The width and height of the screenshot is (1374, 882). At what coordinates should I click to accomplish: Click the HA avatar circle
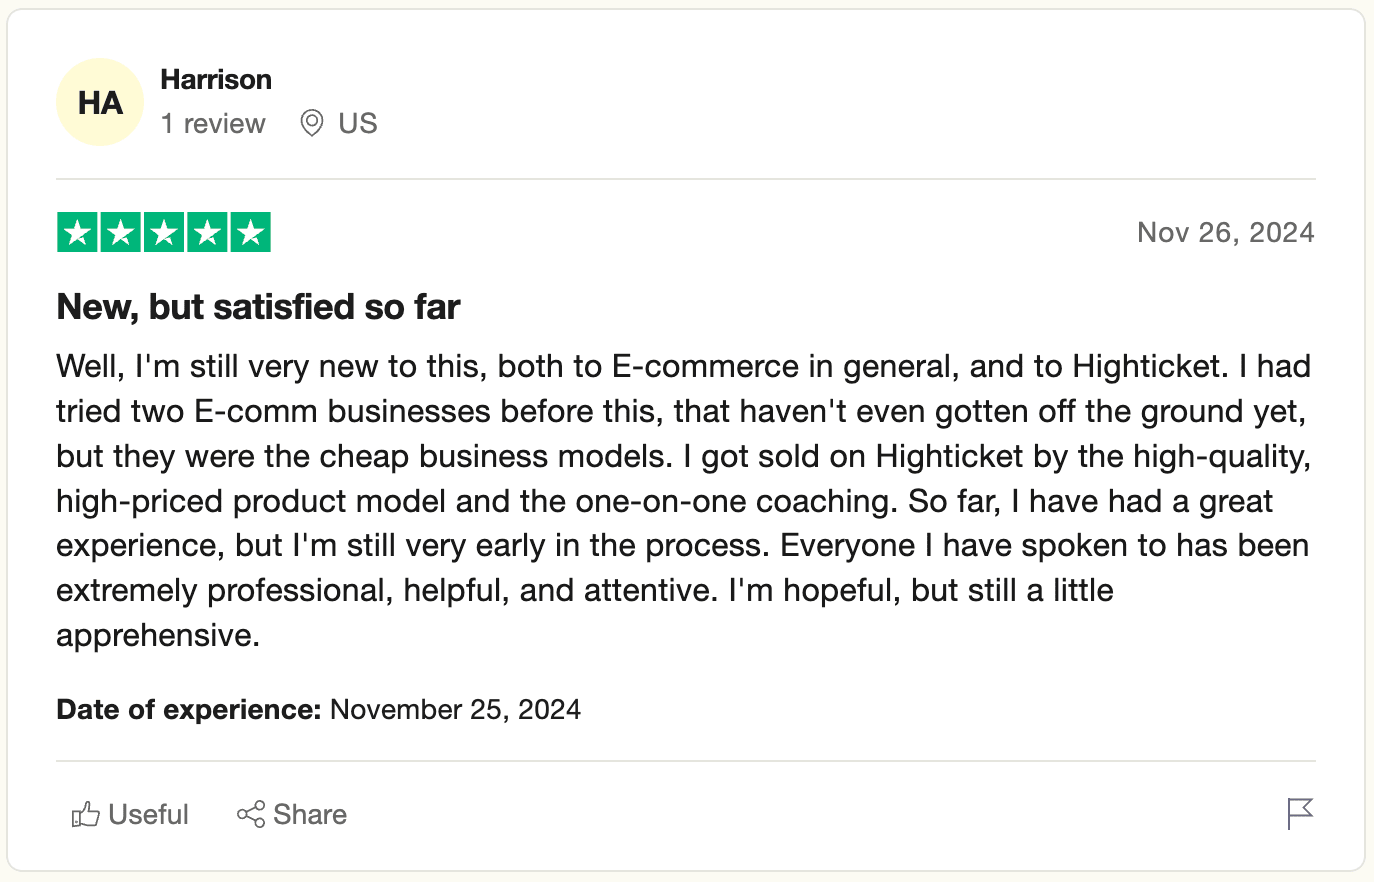[100, 103]
